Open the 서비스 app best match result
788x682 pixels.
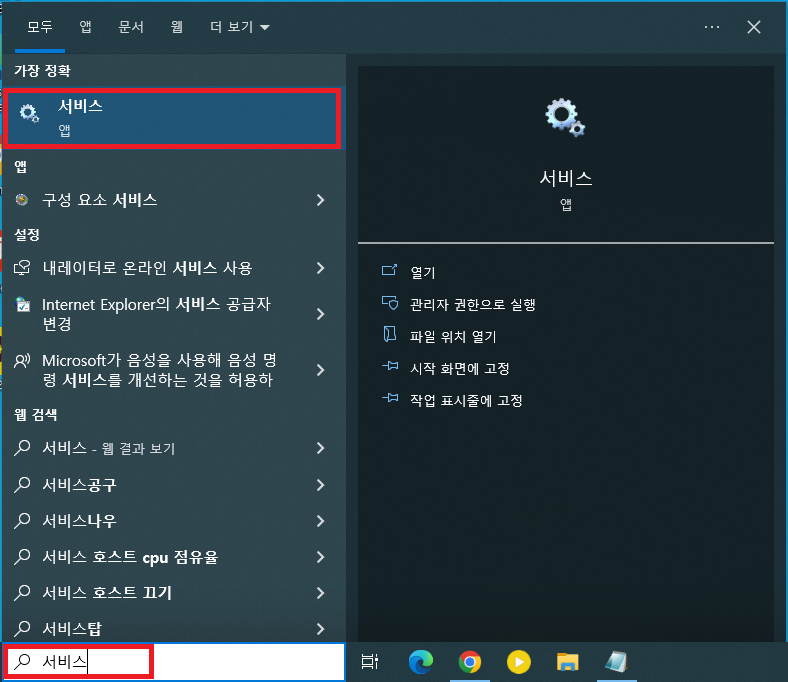click(172, 118)
